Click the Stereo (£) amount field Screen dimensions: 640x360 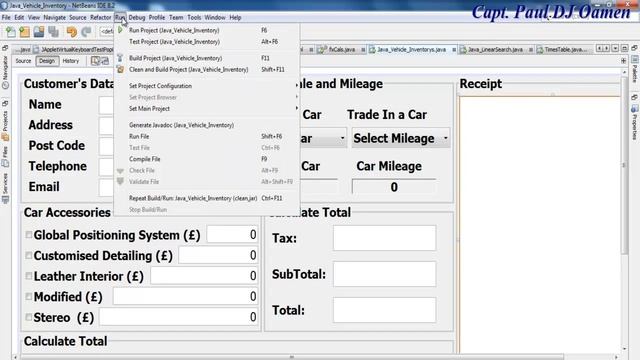pos(179,317)
